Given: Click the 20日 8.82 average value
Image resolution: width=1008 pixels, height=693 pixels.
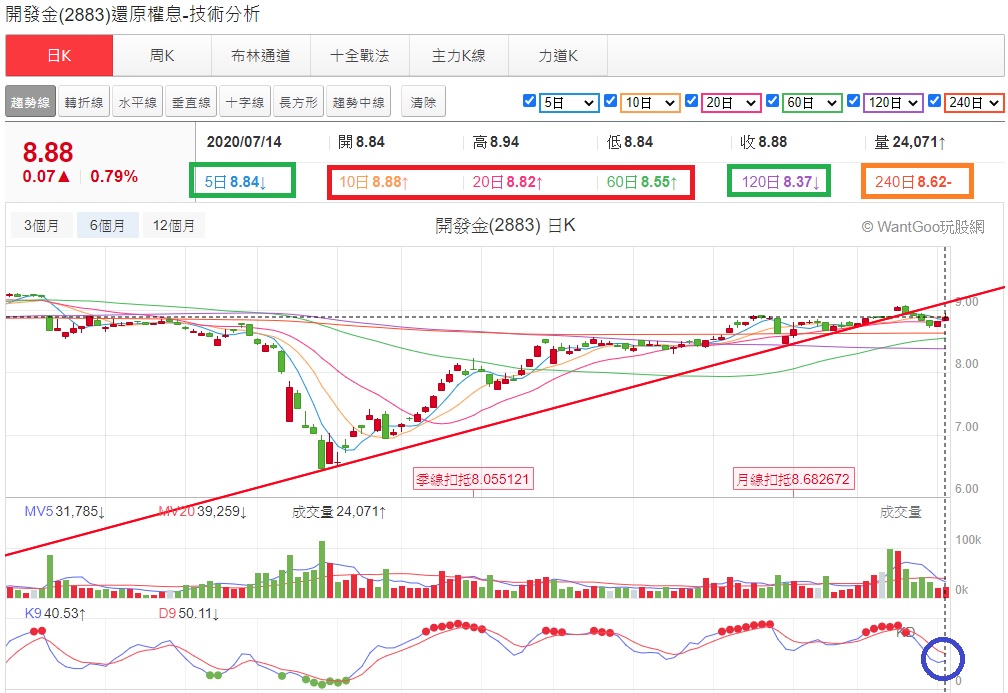Looking at the screenshot, I should click(x=508, y=182).
